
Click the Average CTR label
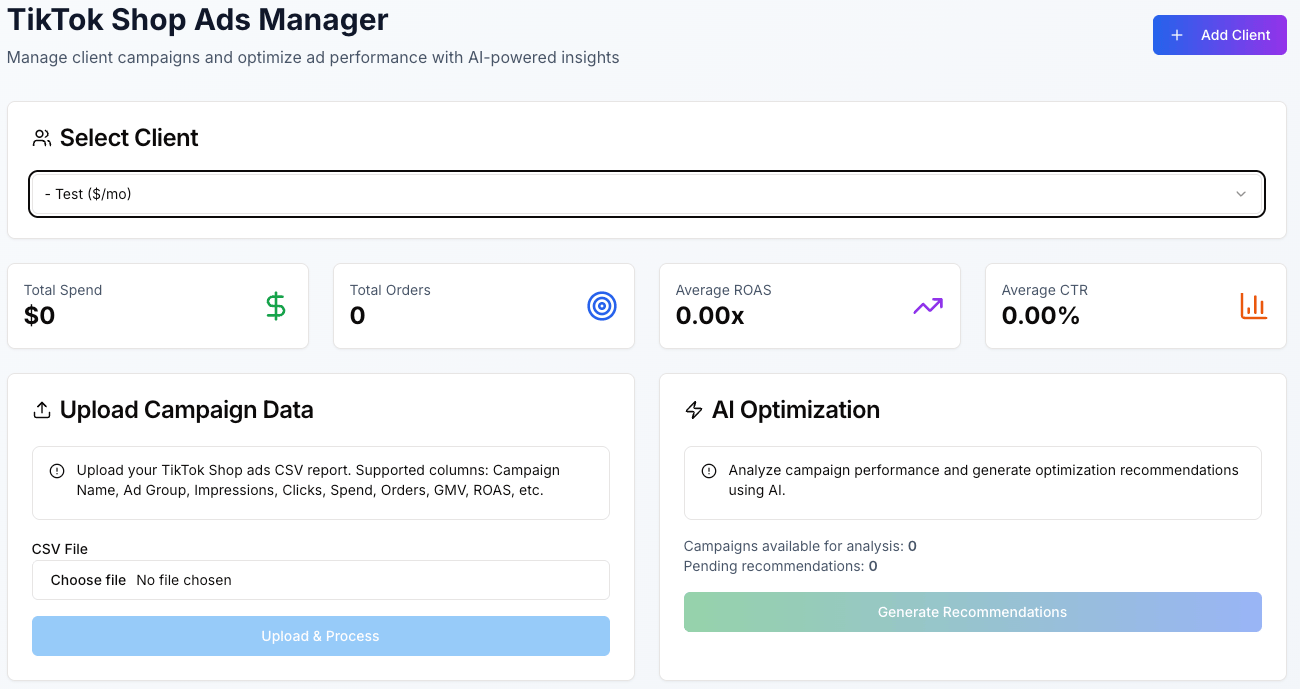(1045, 290)
